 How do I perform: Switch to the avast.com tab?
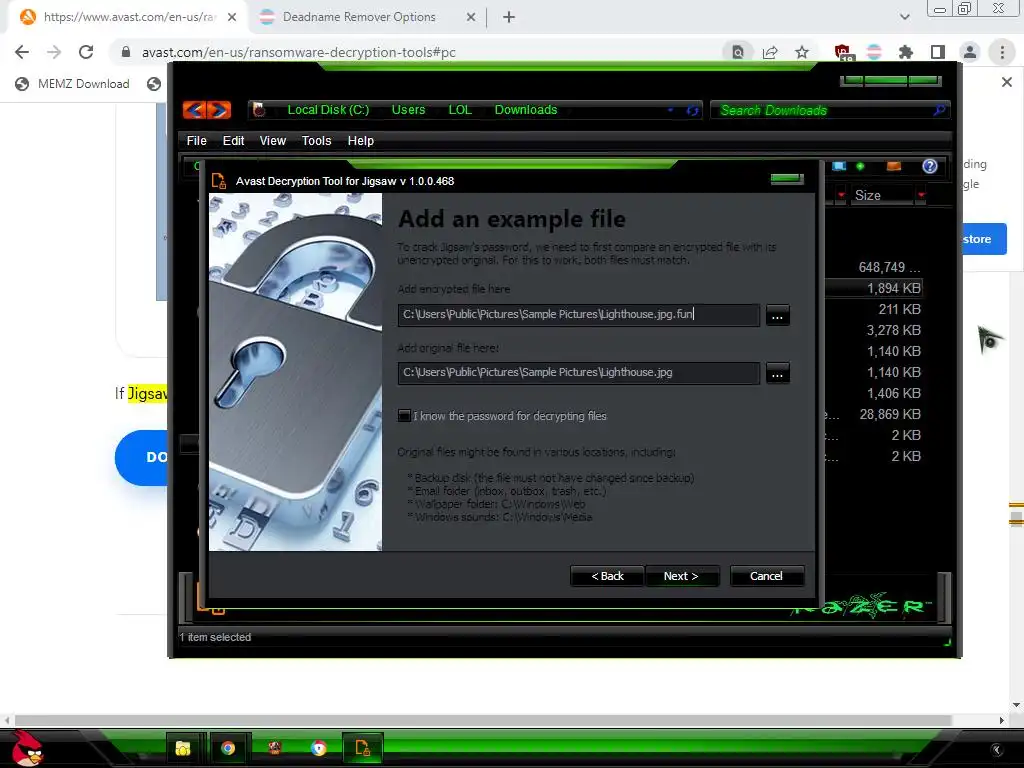click(x=129, y=17)
